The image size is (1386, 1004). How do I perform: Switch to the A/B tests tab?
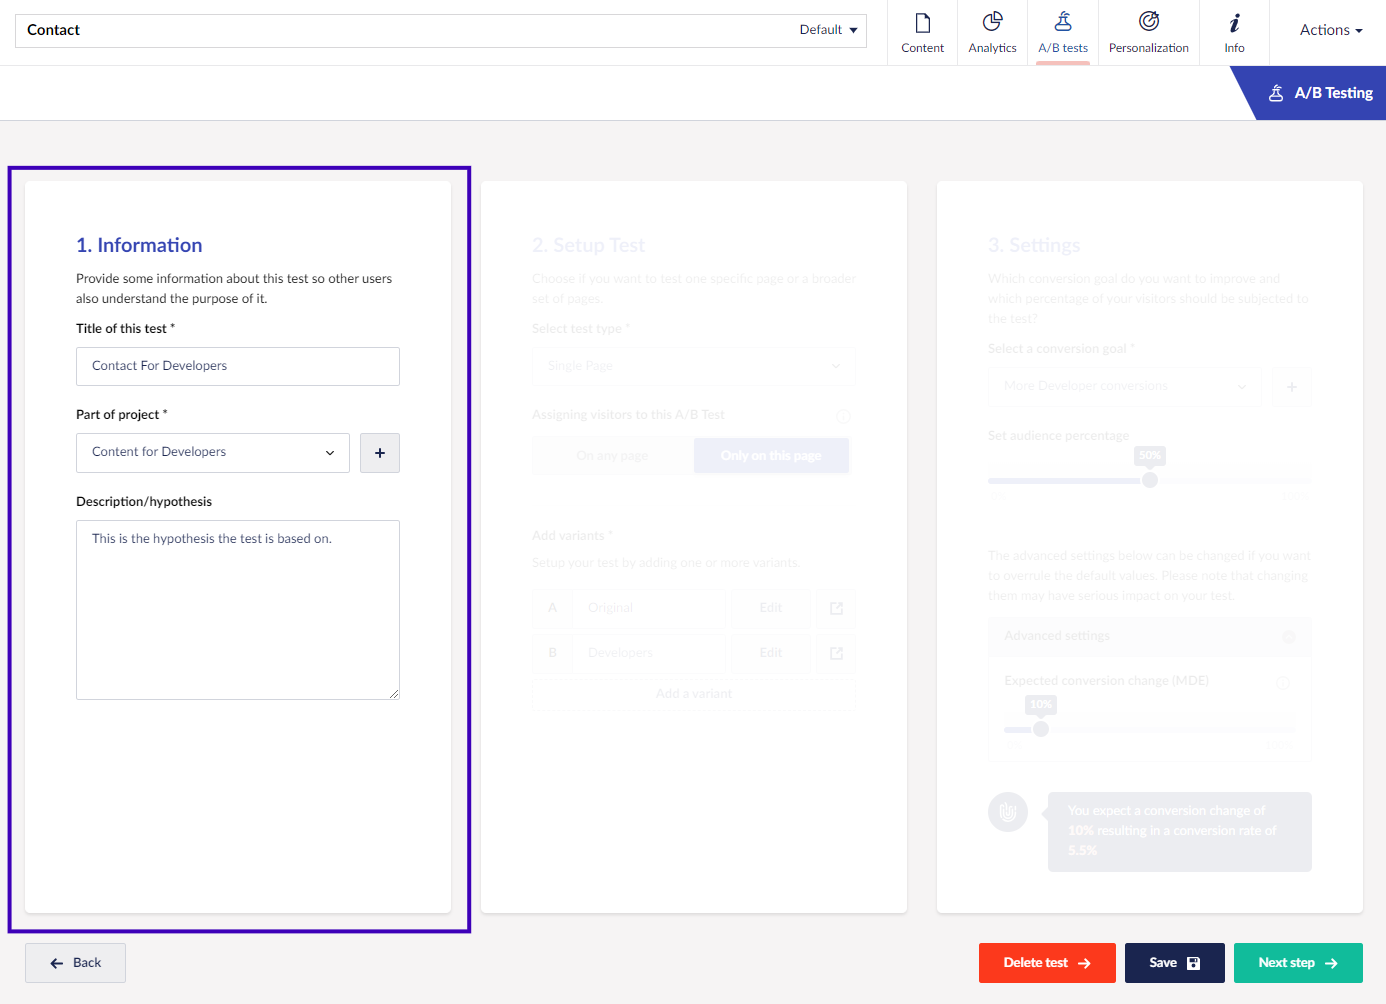point(1063,33)
